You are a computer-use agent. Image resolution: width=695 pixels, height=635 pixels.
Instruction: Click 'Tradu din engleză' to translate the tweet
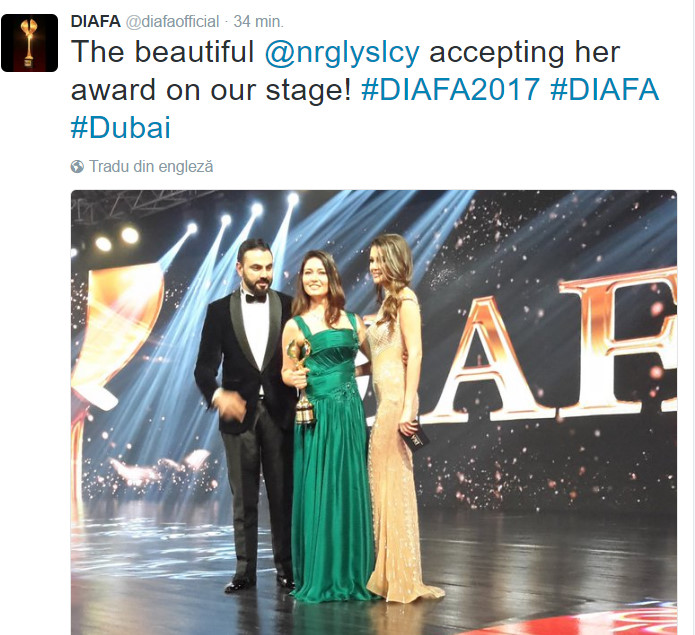(150, 167)
